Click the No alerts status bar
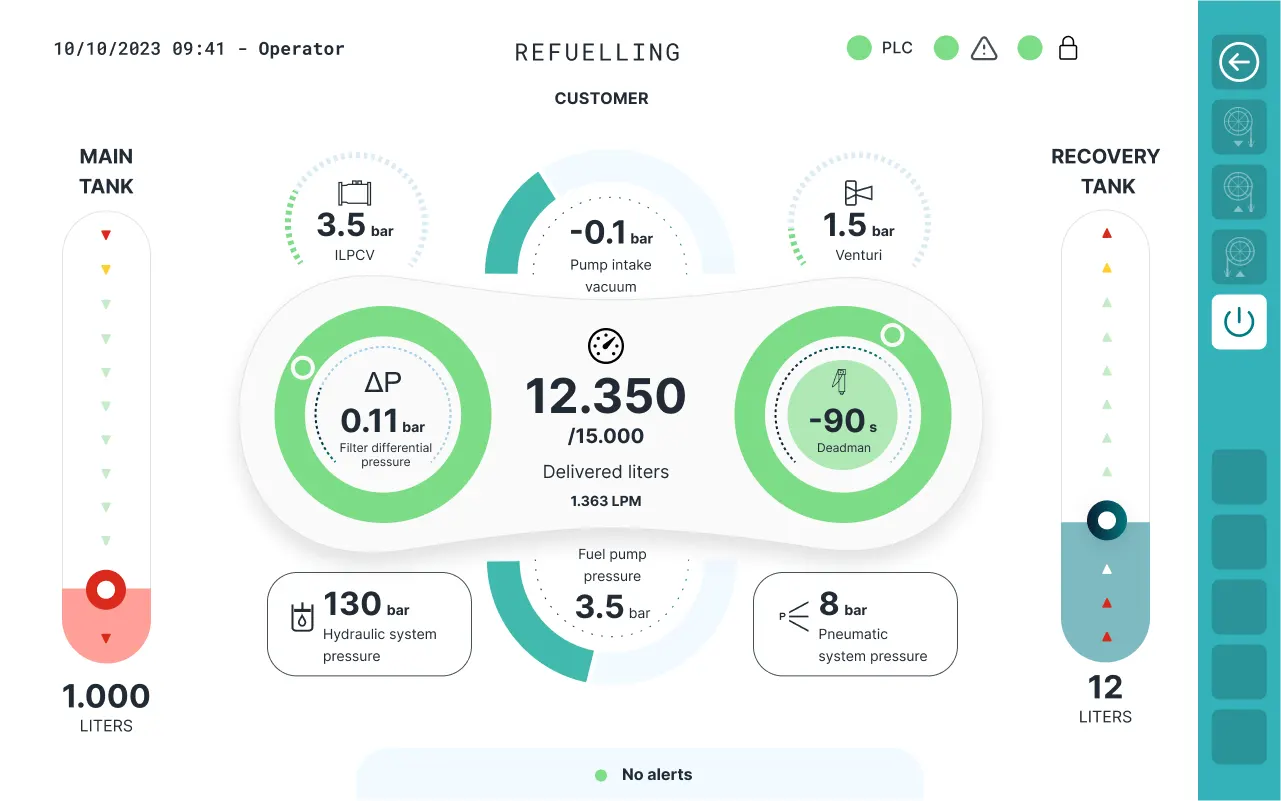 pyautogui.click(x=640, y=774)
